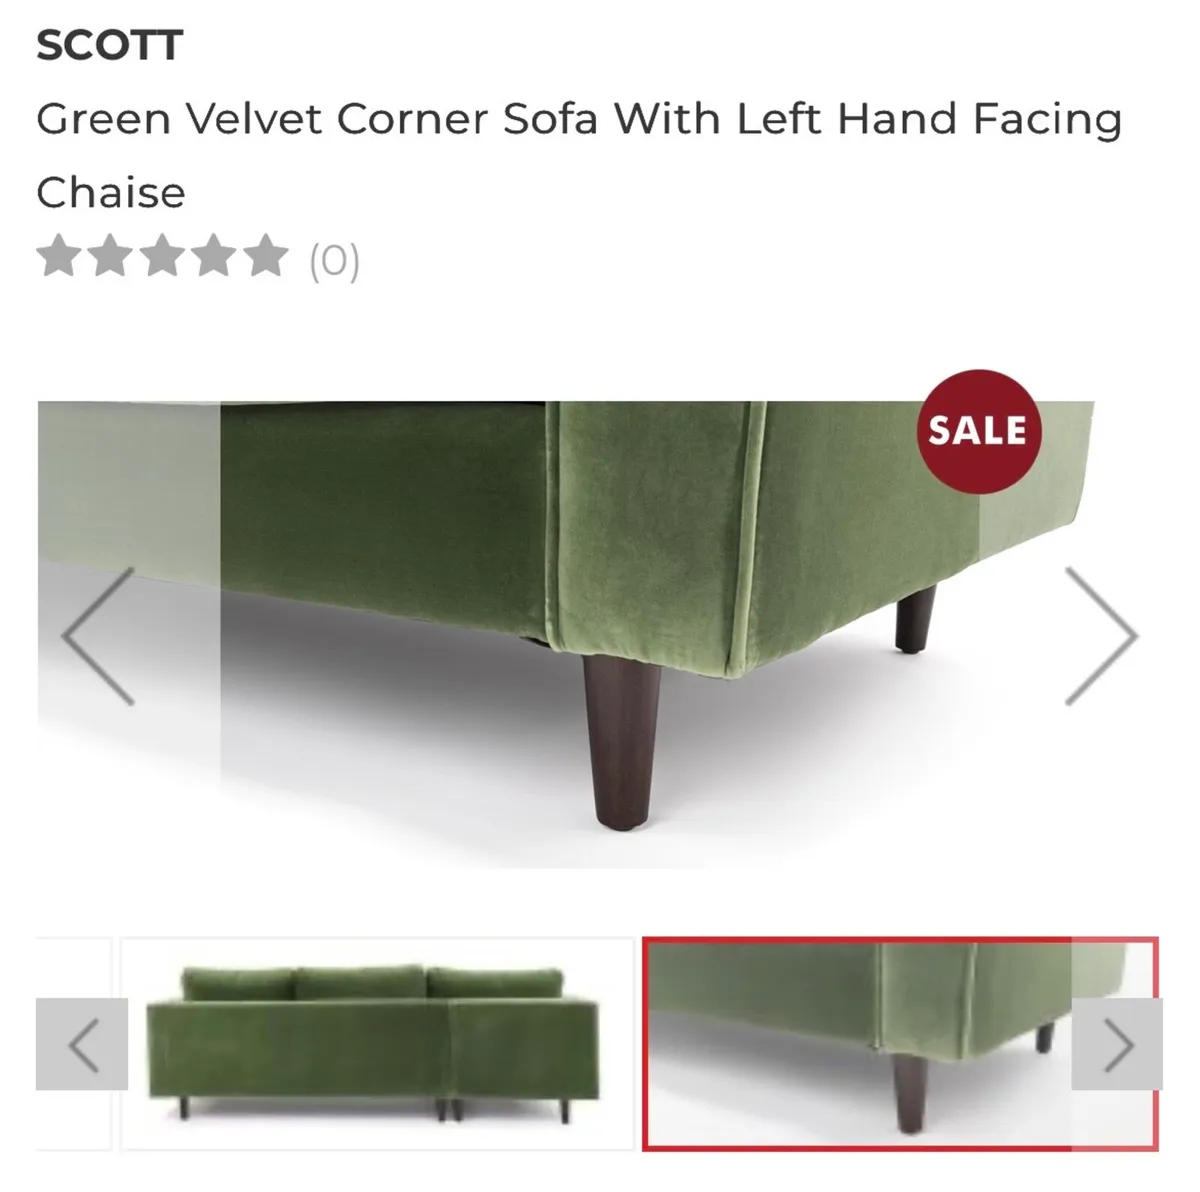Advance to the next main product image

pyautogui.click(x=1101, y=636)
